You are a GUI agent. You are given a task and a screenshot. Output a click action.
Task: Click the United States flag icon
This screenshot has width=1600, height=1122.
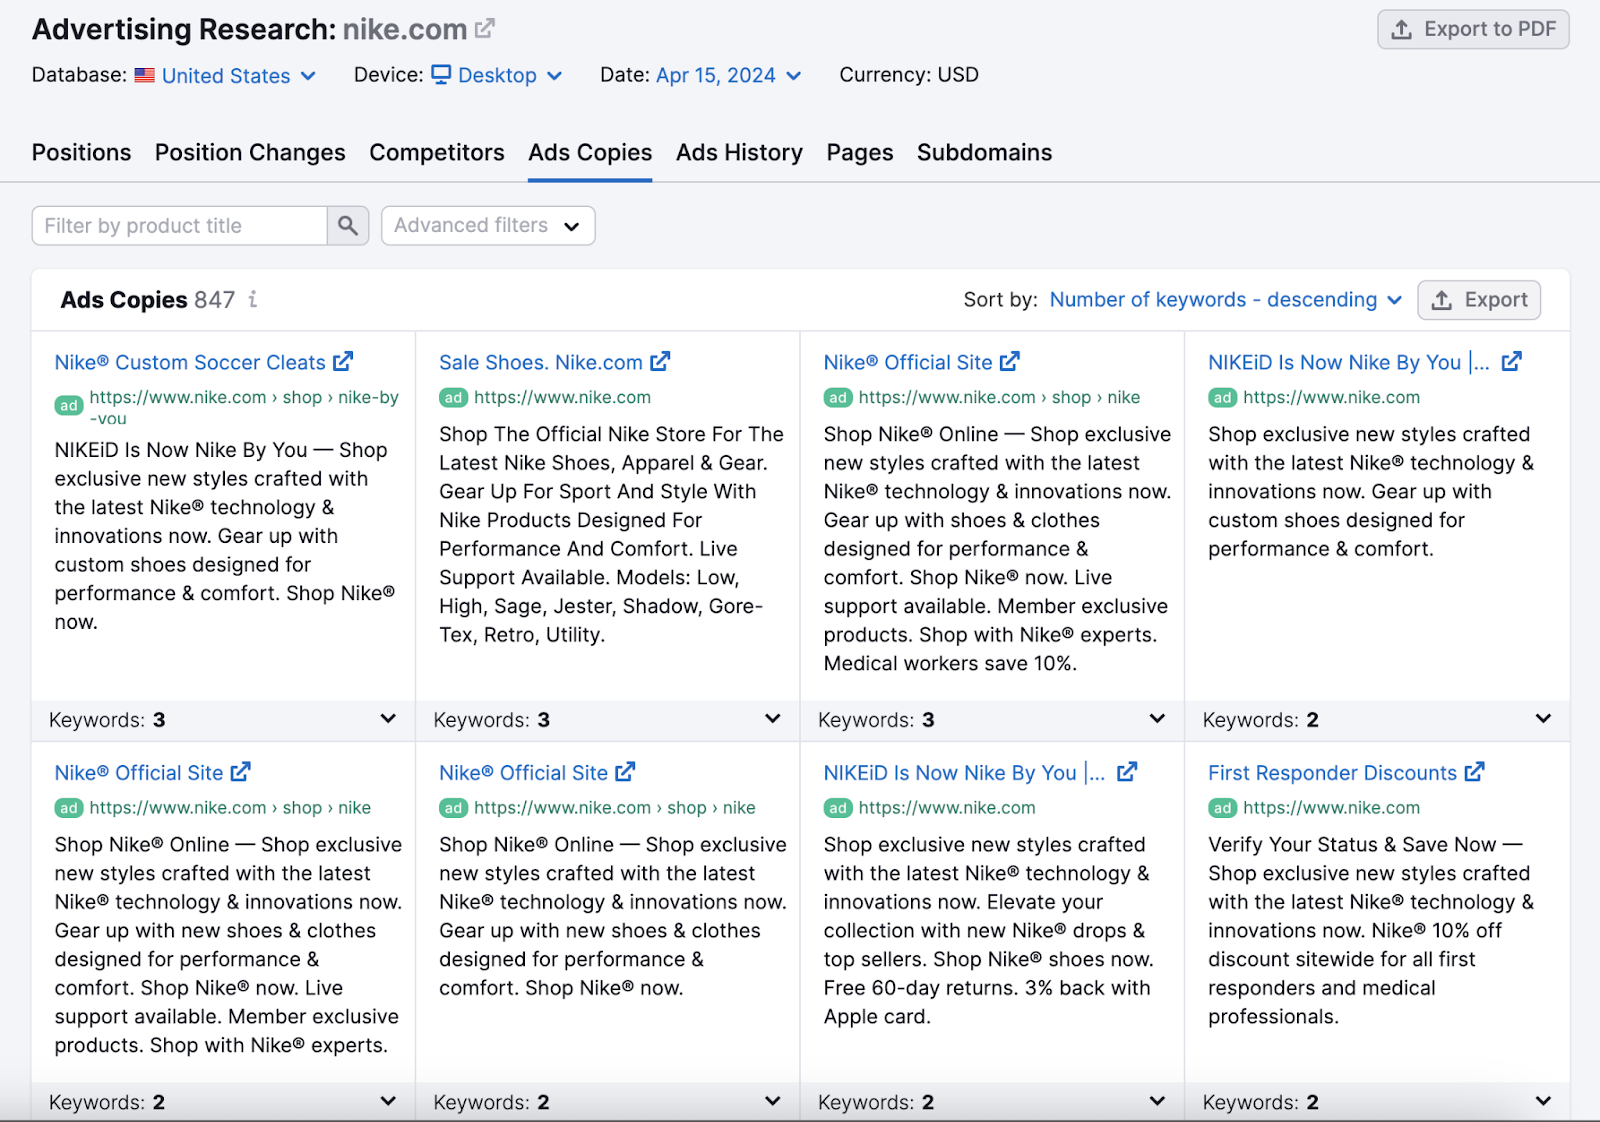pyautogui.click(x=144, y=75)
